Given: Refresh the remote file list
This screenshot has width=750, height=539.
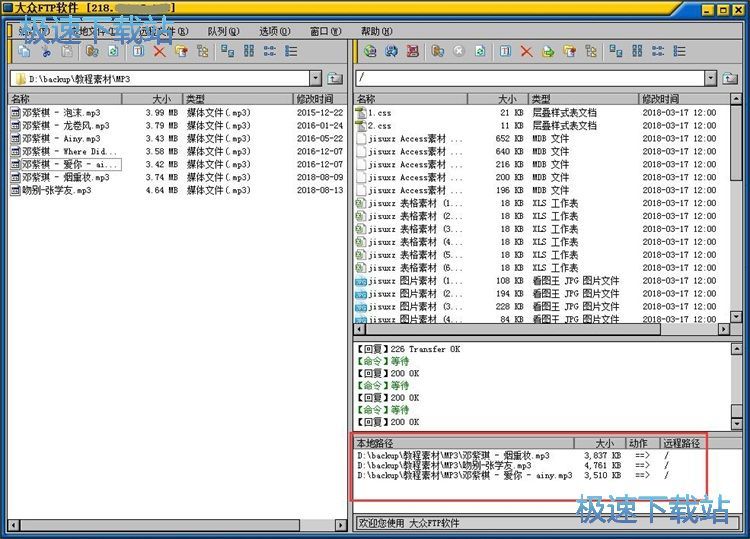Looking at the screenshot, I should [480, 51].
